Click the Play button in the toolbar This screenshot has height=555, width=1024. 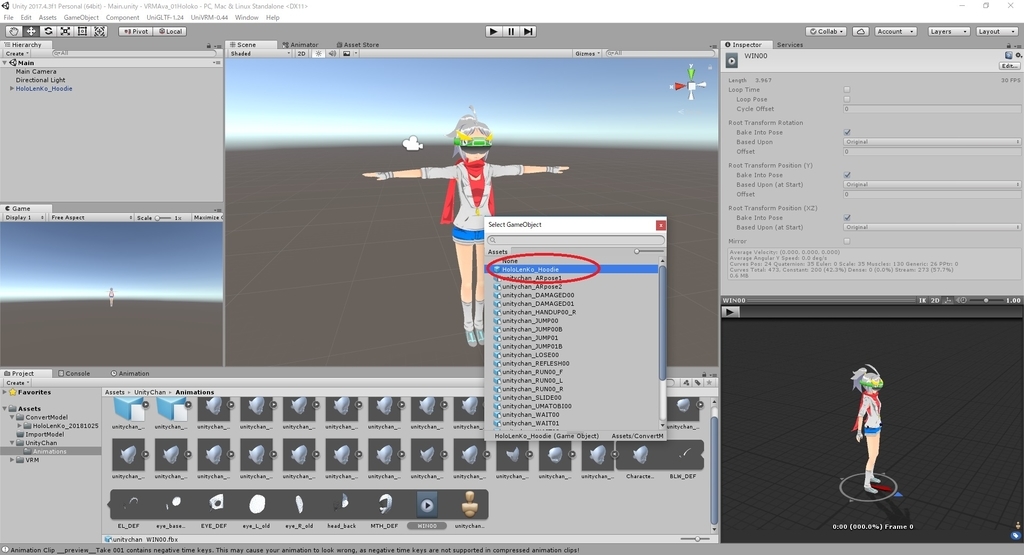coord(494,31)
